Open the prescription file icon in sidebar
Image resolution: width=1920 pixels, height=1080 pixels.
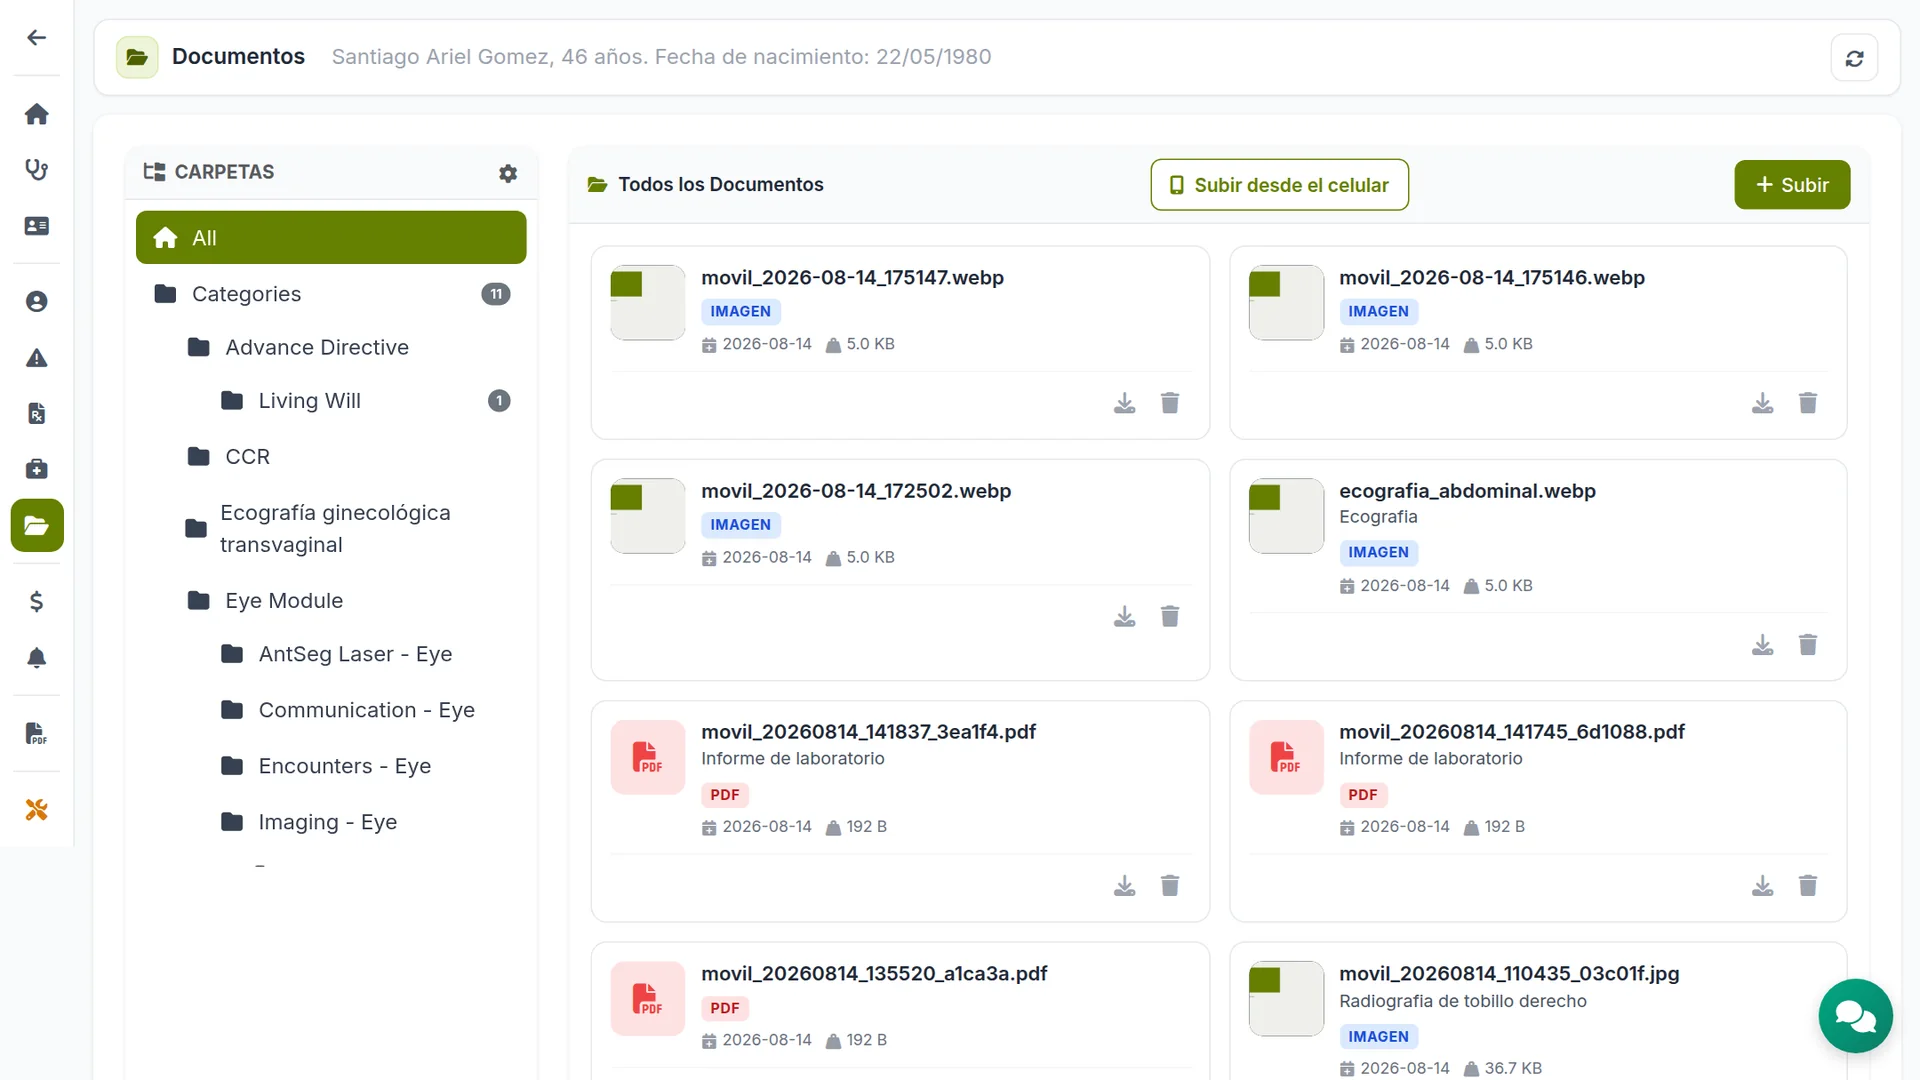click(37, 414)
